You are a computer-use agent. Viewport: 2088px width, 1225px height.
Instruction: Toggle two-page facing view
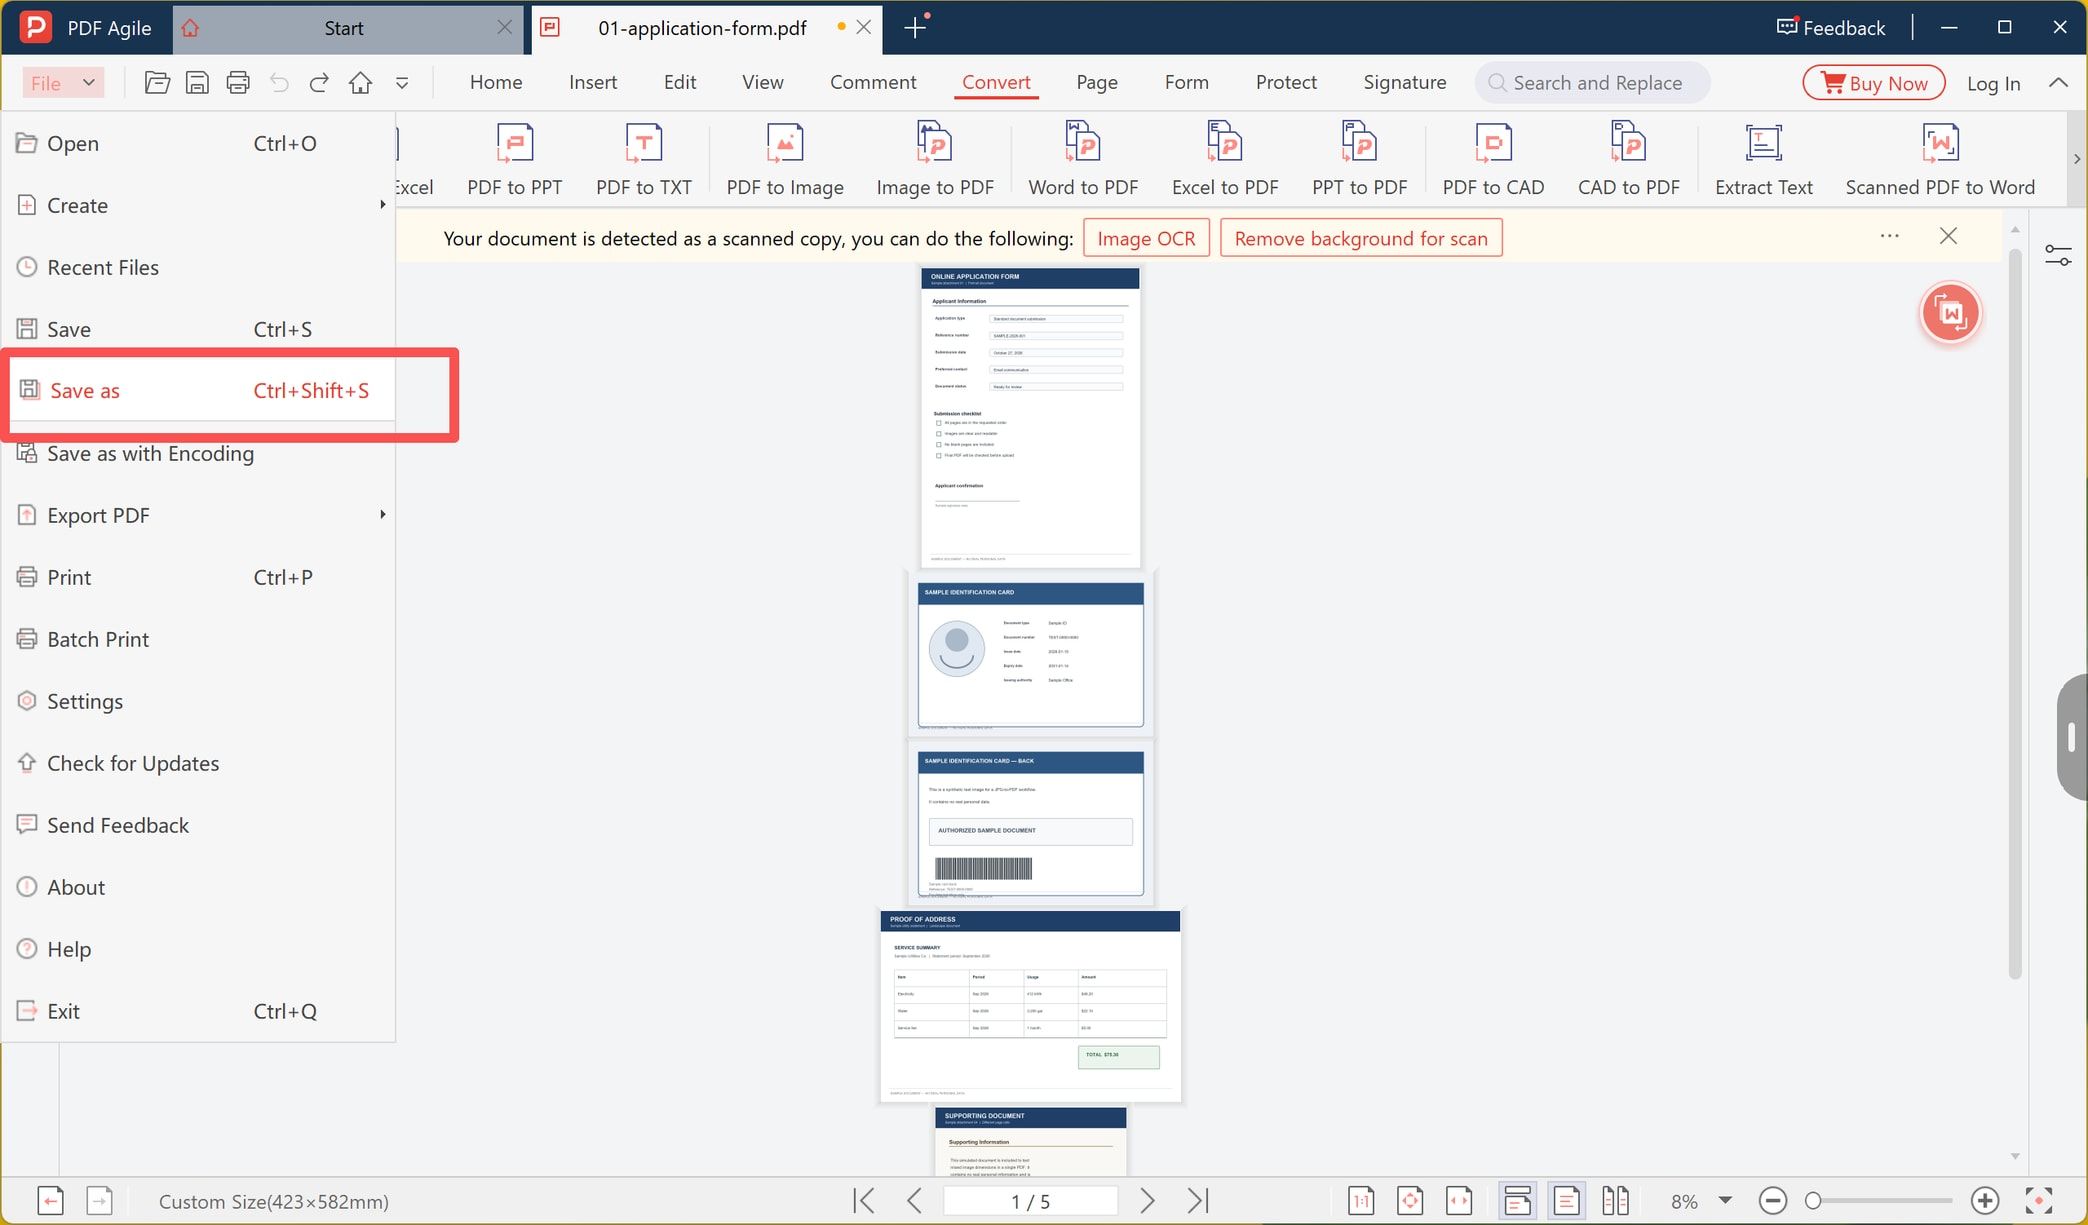[1615, 1200]
